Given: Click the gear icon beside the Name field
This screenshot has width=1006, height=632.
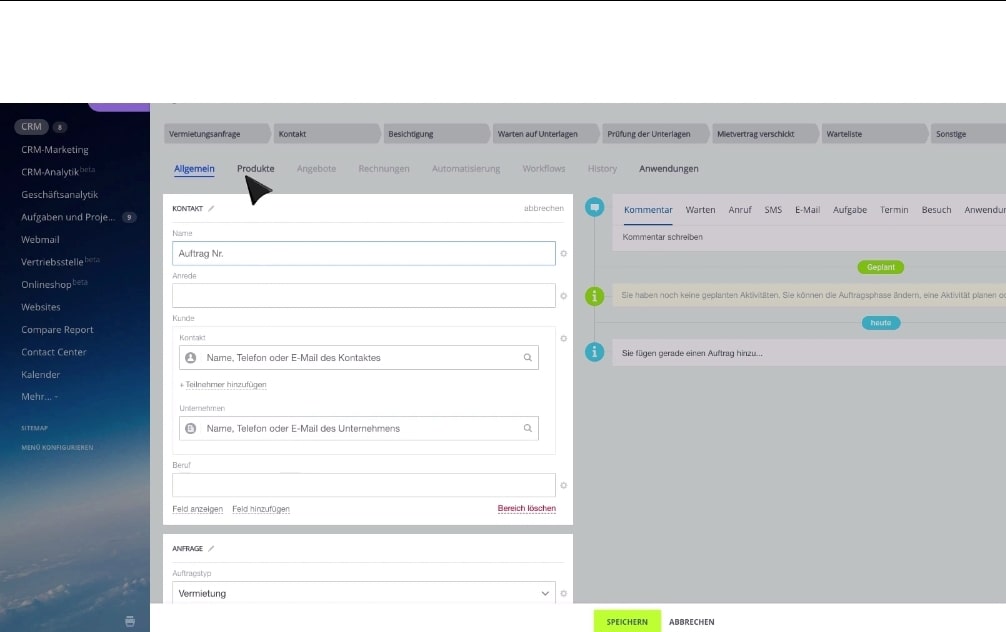Looking at the screenshot, I should pos(564,253).
